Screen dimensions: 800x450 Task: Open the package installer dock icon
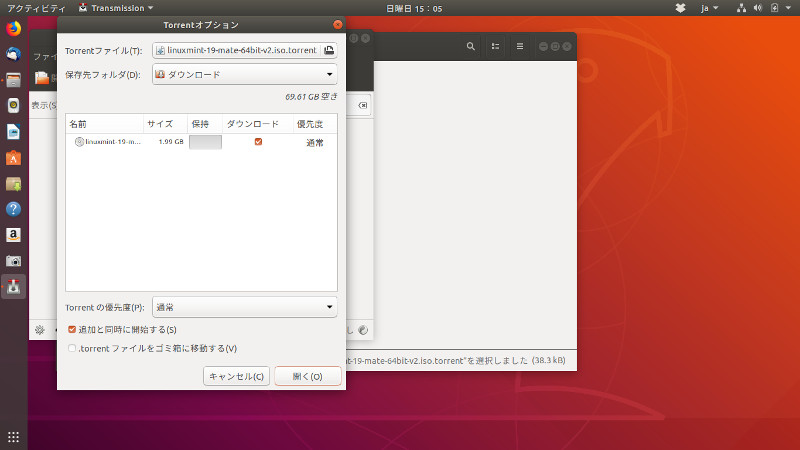[x=14, y=184]
